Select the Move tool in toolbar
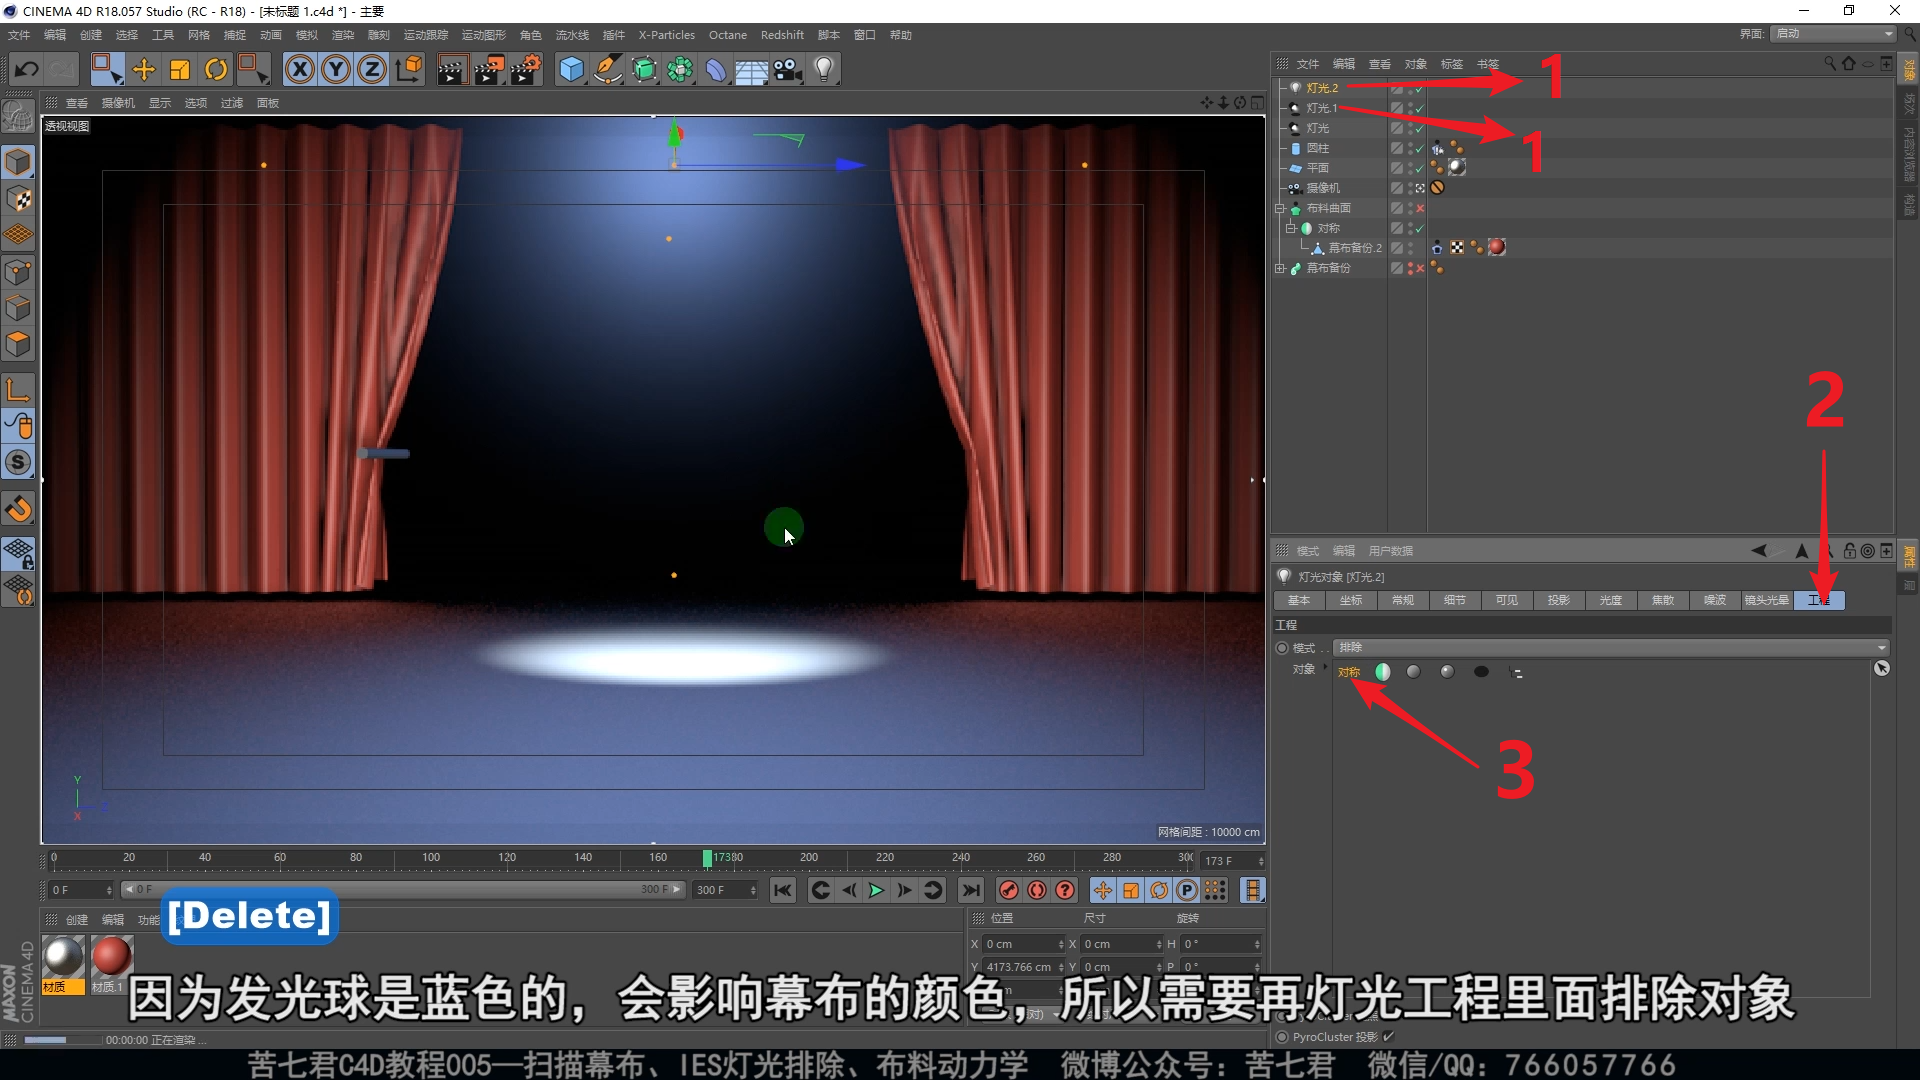1920x1080 pixels. pos(144,69)
